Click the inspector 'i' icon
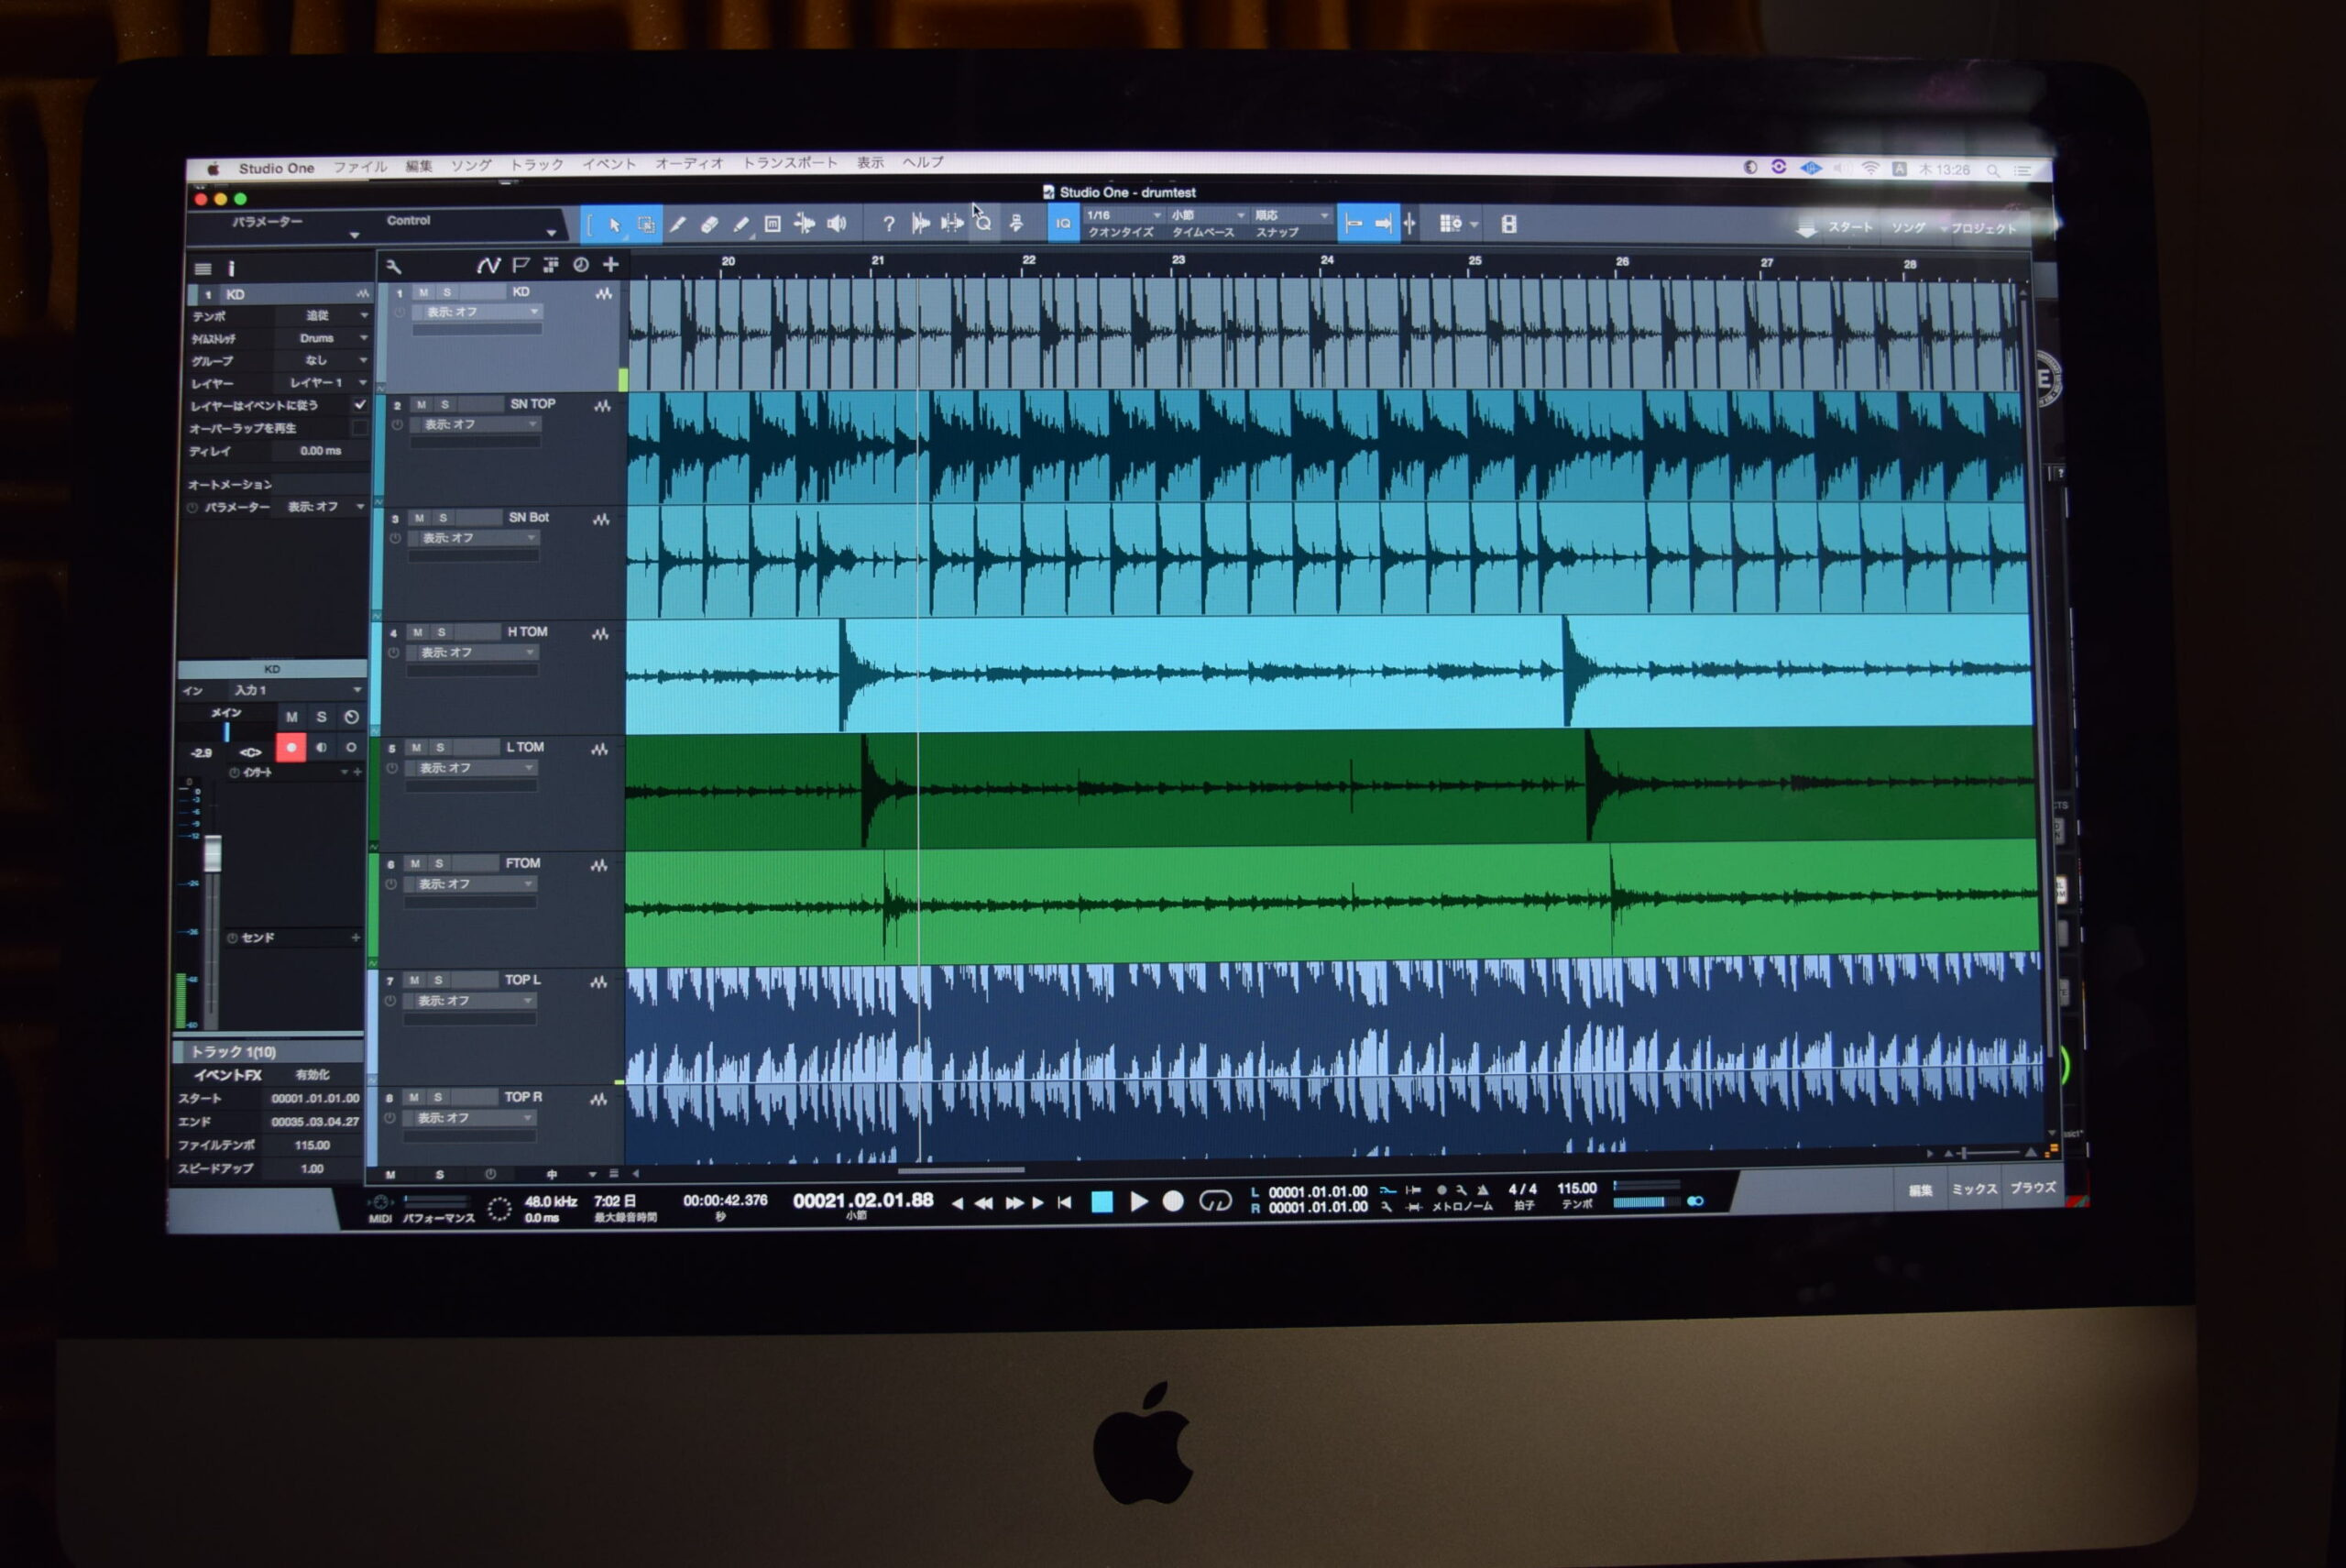 (x=231, y=268)
